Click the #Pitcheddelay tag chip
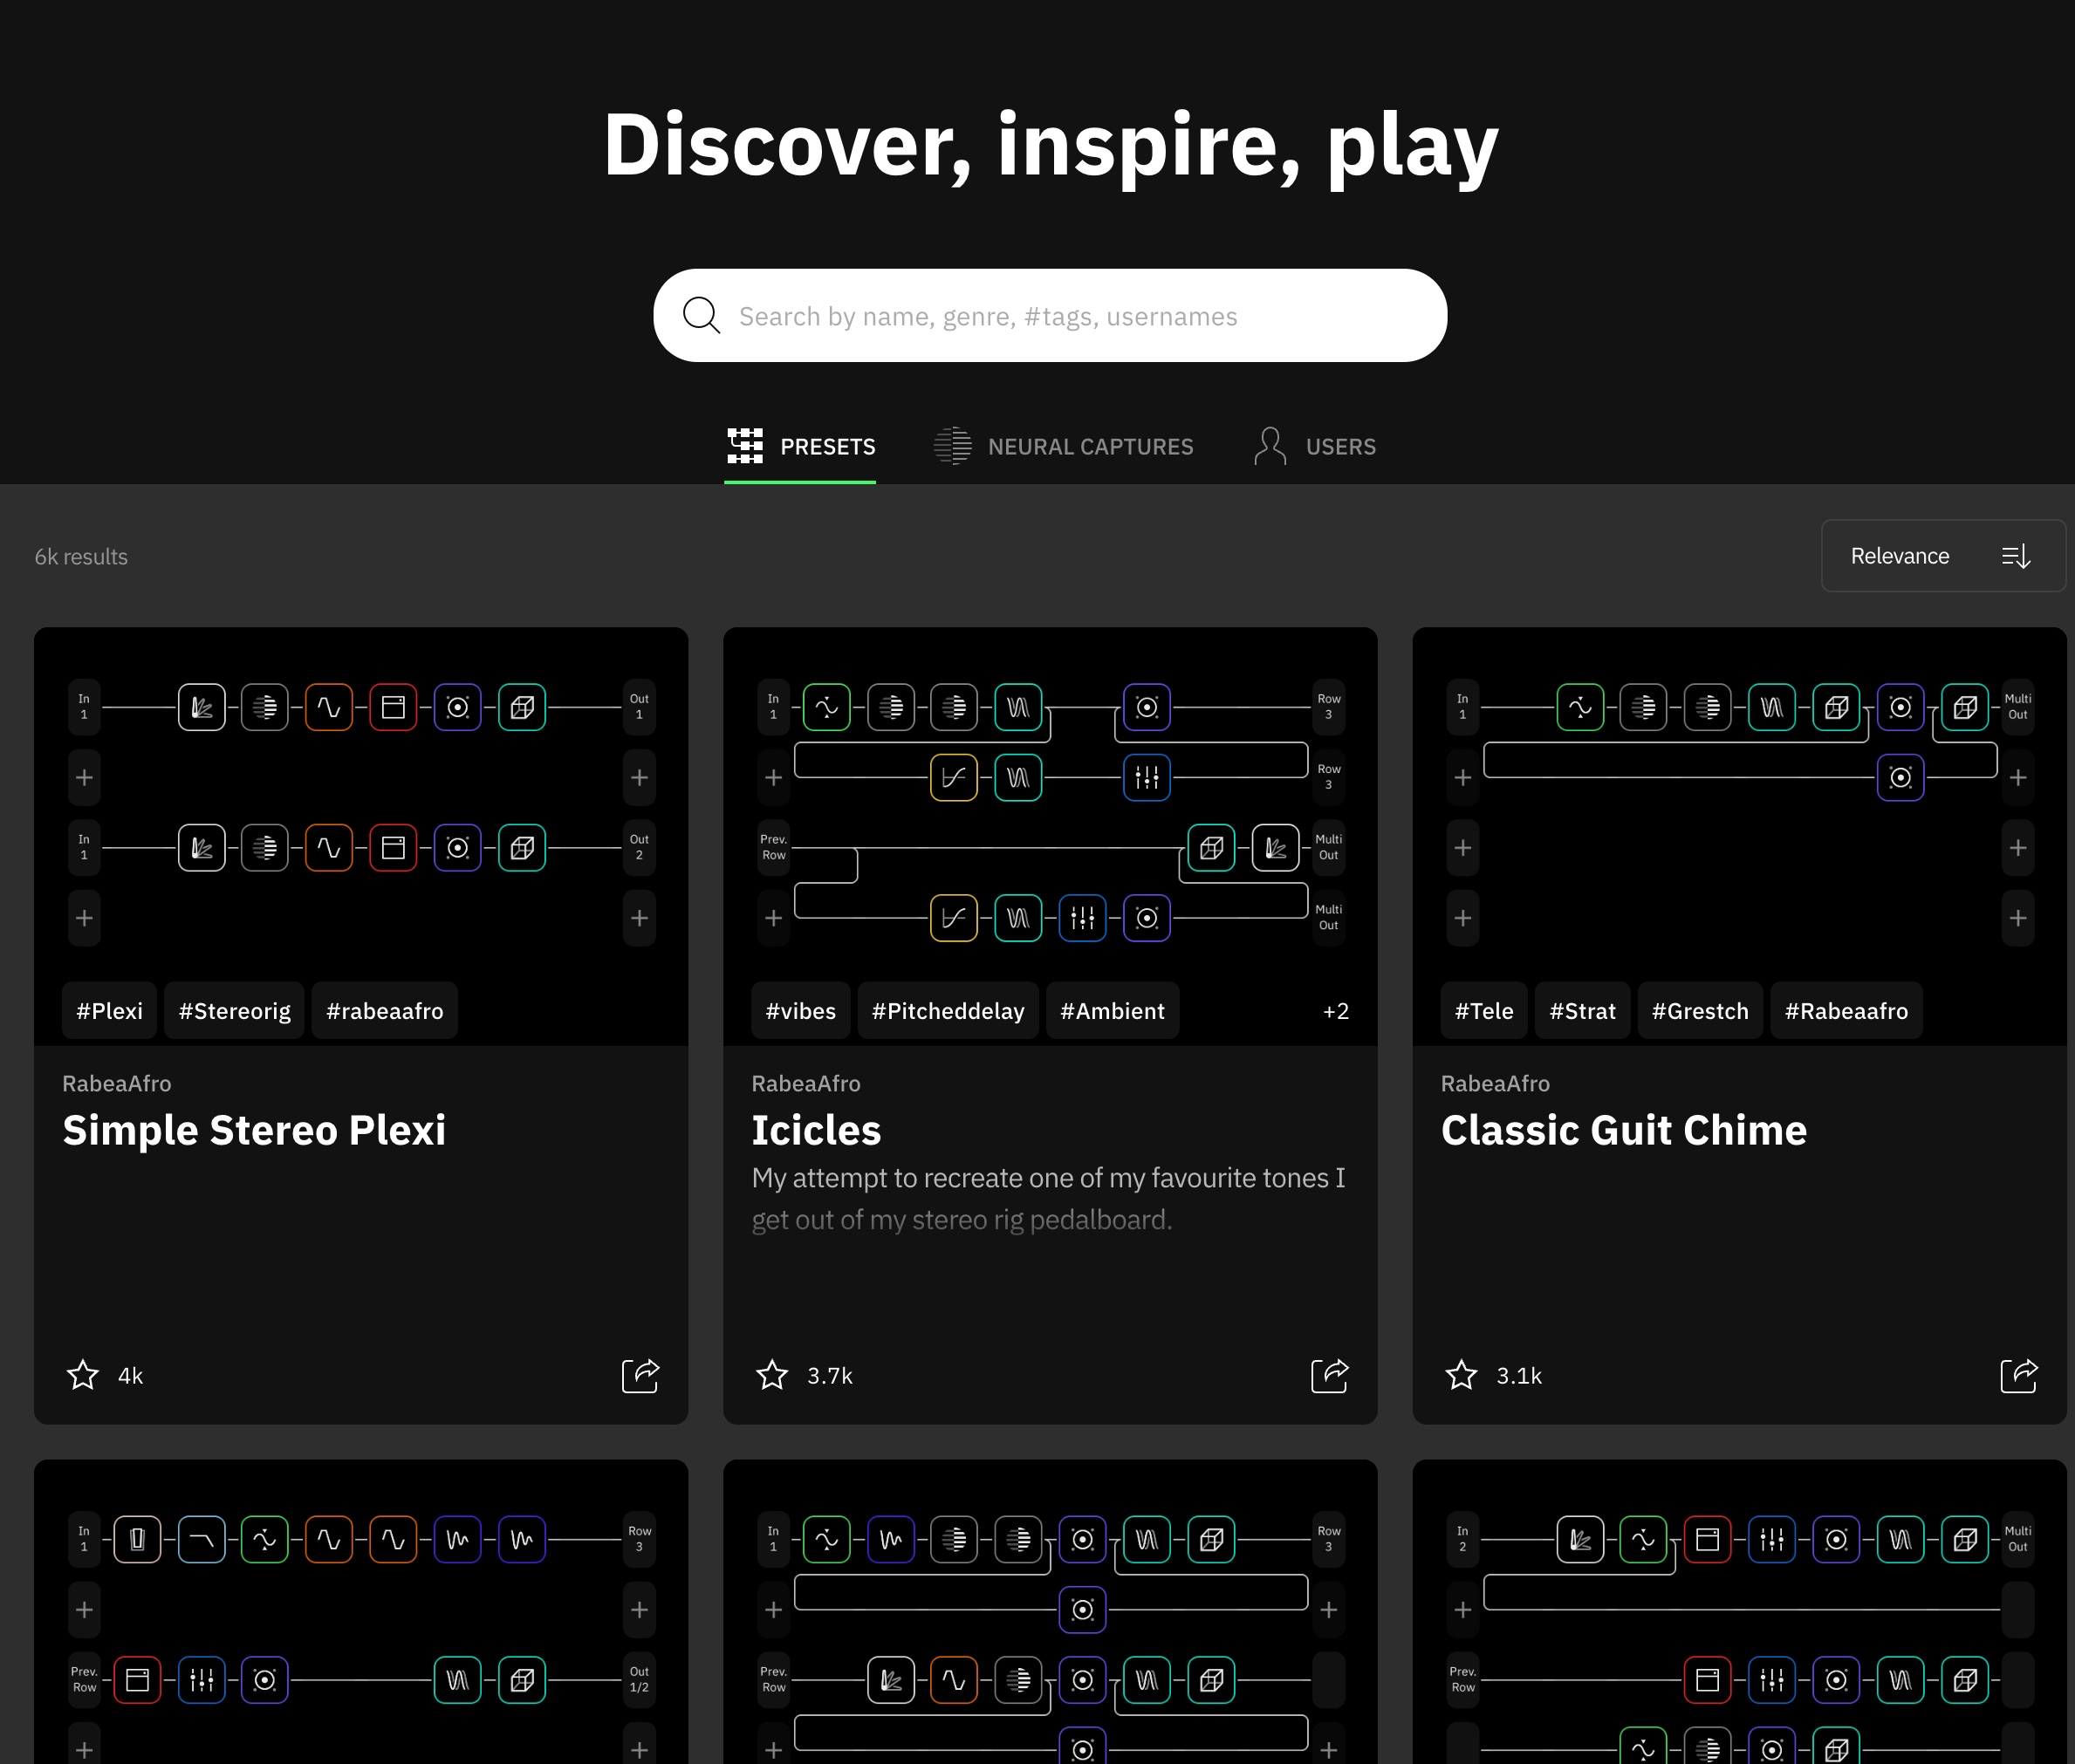The height and width of the screenshot is (1764, 2075). pyautogui.click(x=947, y=1011)
